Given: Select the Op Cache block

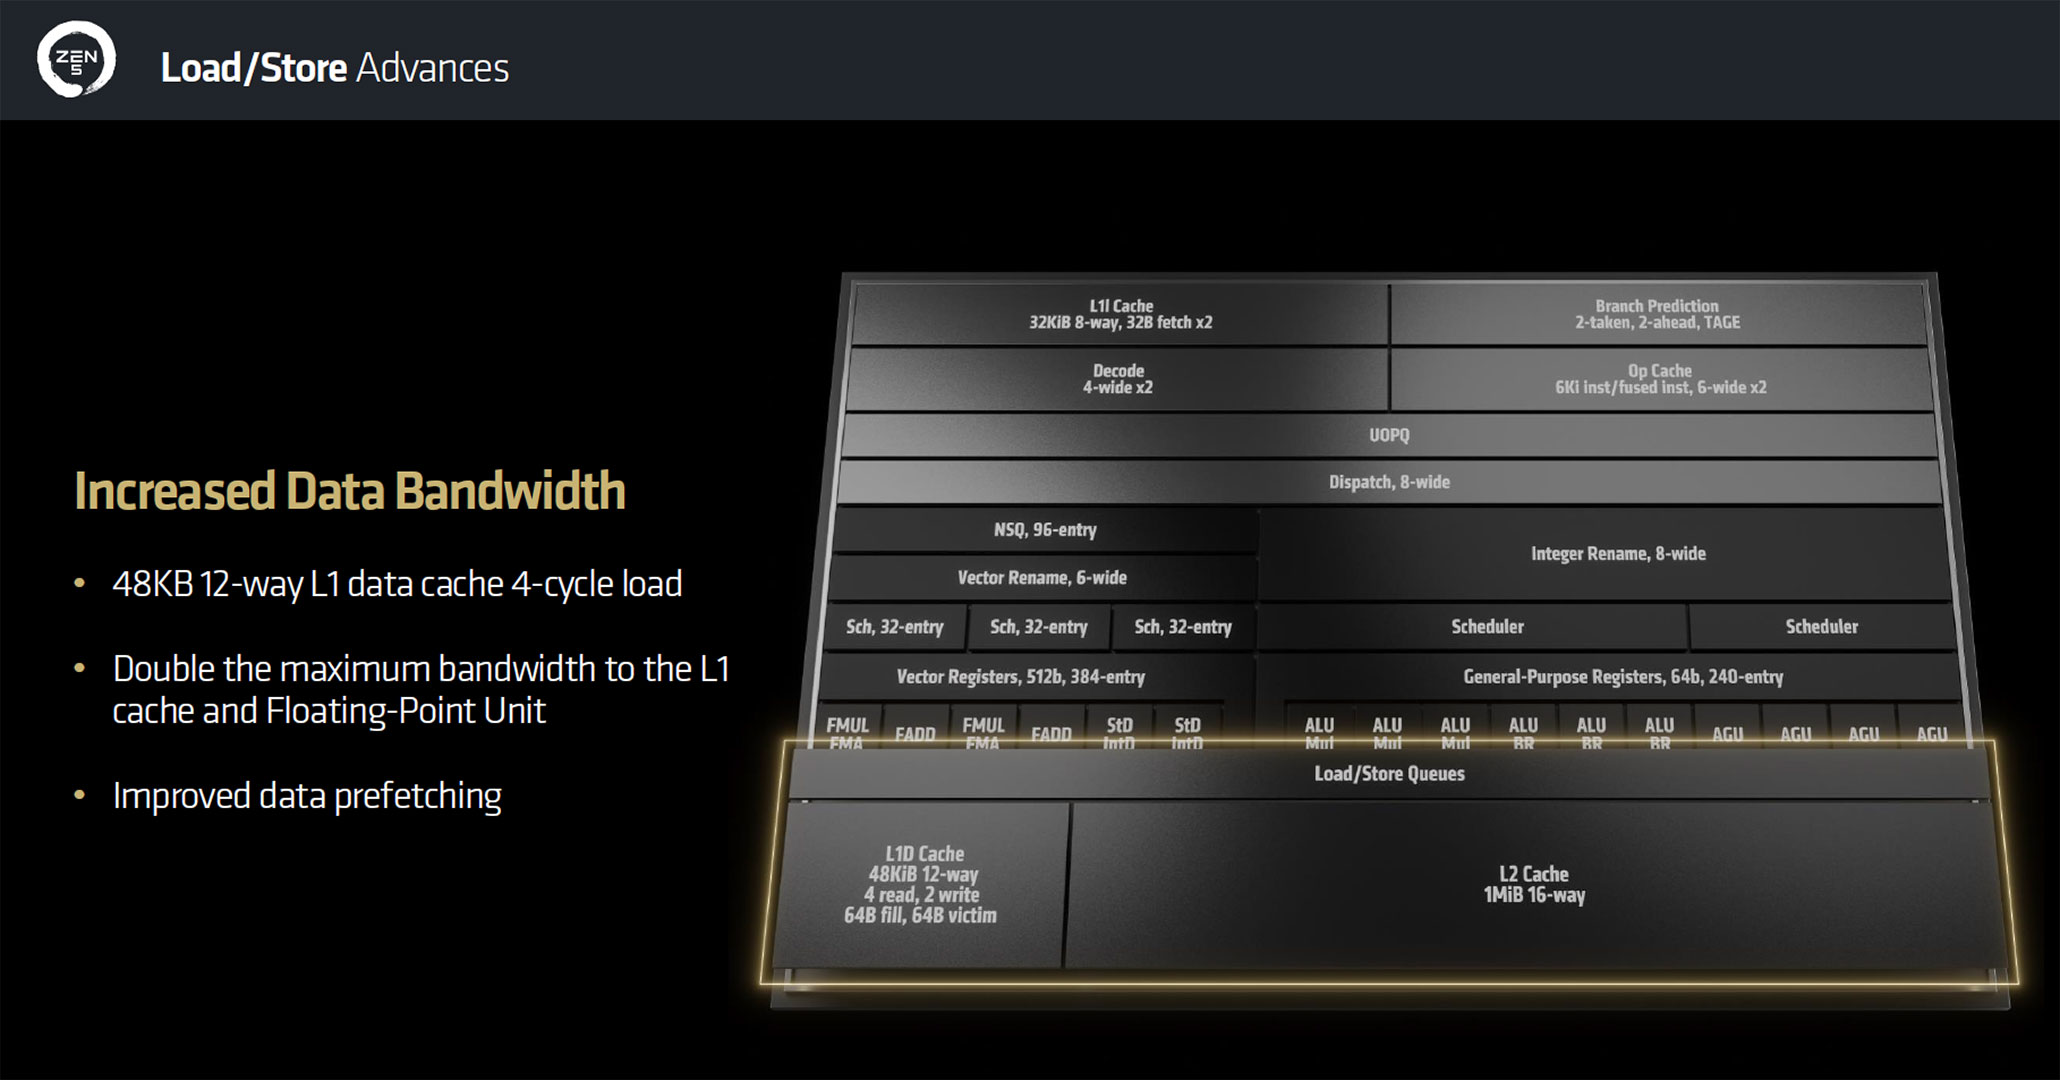Looking at the screenshot, I should point(1660,379).
